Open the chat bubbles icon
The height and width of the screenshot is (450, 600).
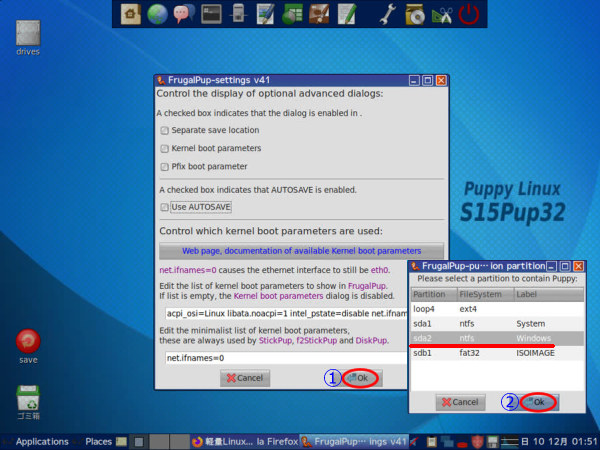click(x=184, y=14)
